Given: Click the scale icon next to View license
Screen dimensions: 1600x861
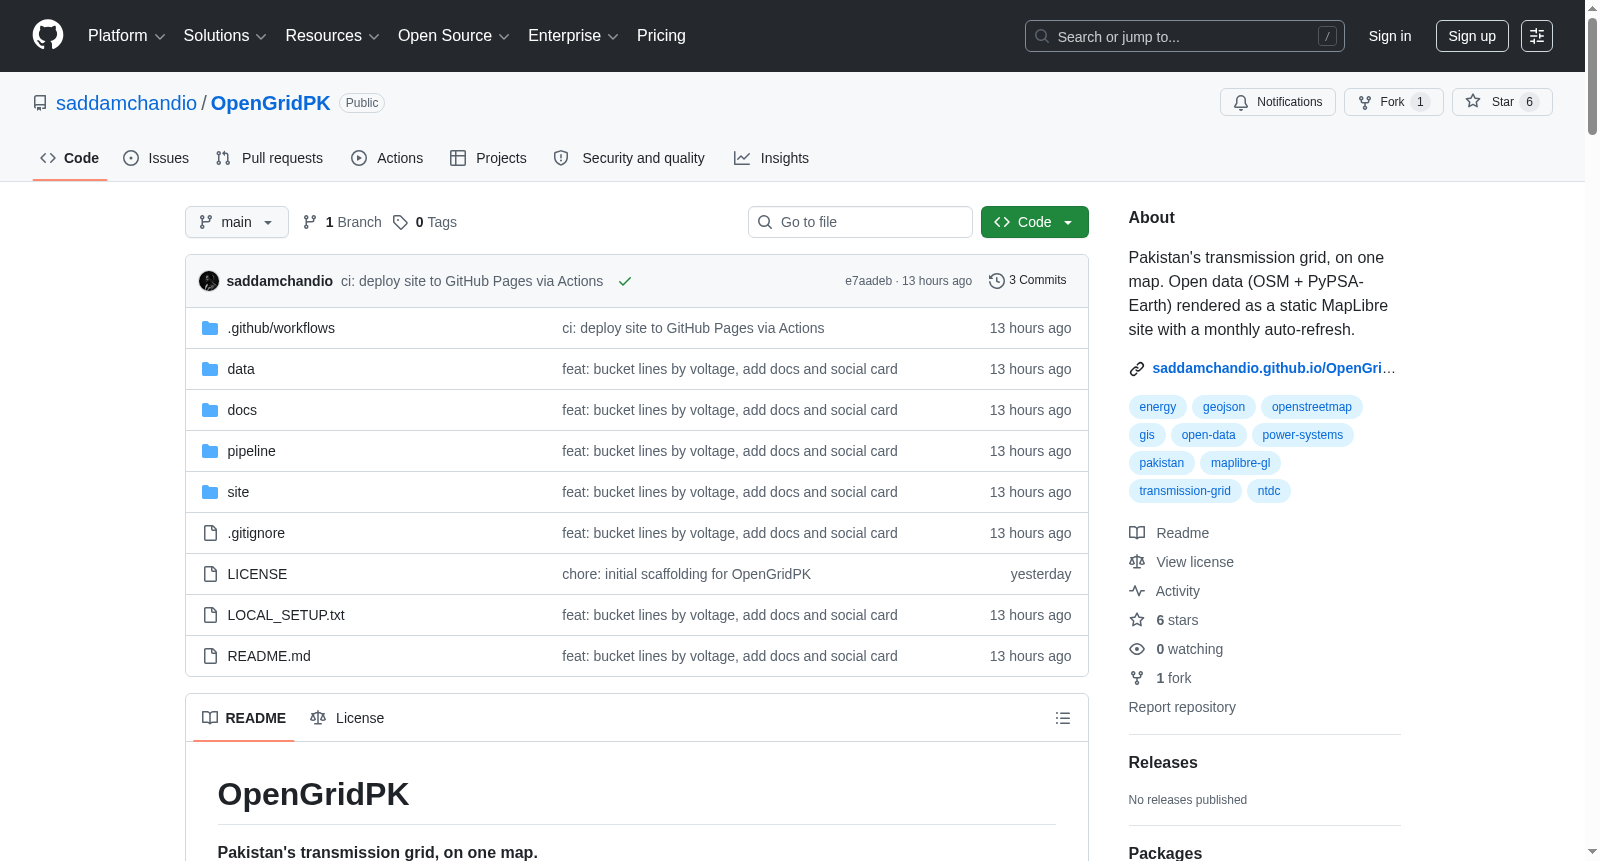Looking at the screenshot, I should (x=1137, y=562).
